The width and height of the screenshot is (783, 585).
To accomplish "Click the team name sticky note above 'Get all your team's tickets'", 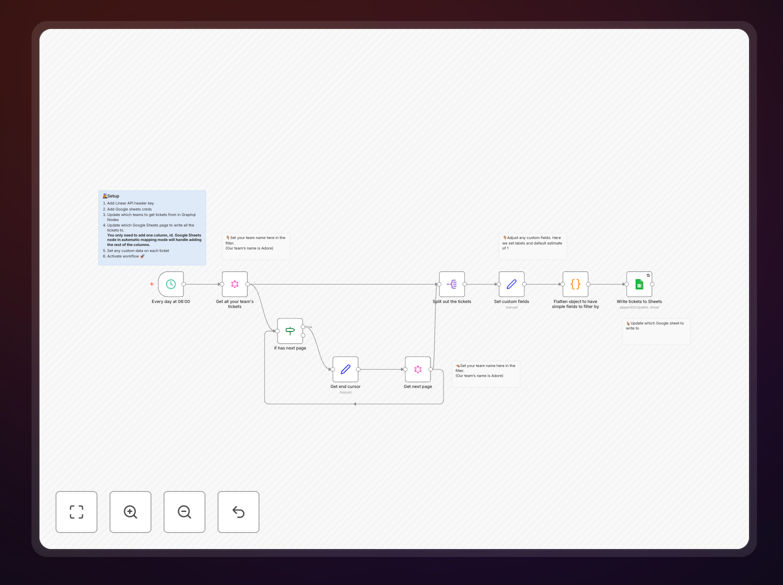I will coord(256,246).
